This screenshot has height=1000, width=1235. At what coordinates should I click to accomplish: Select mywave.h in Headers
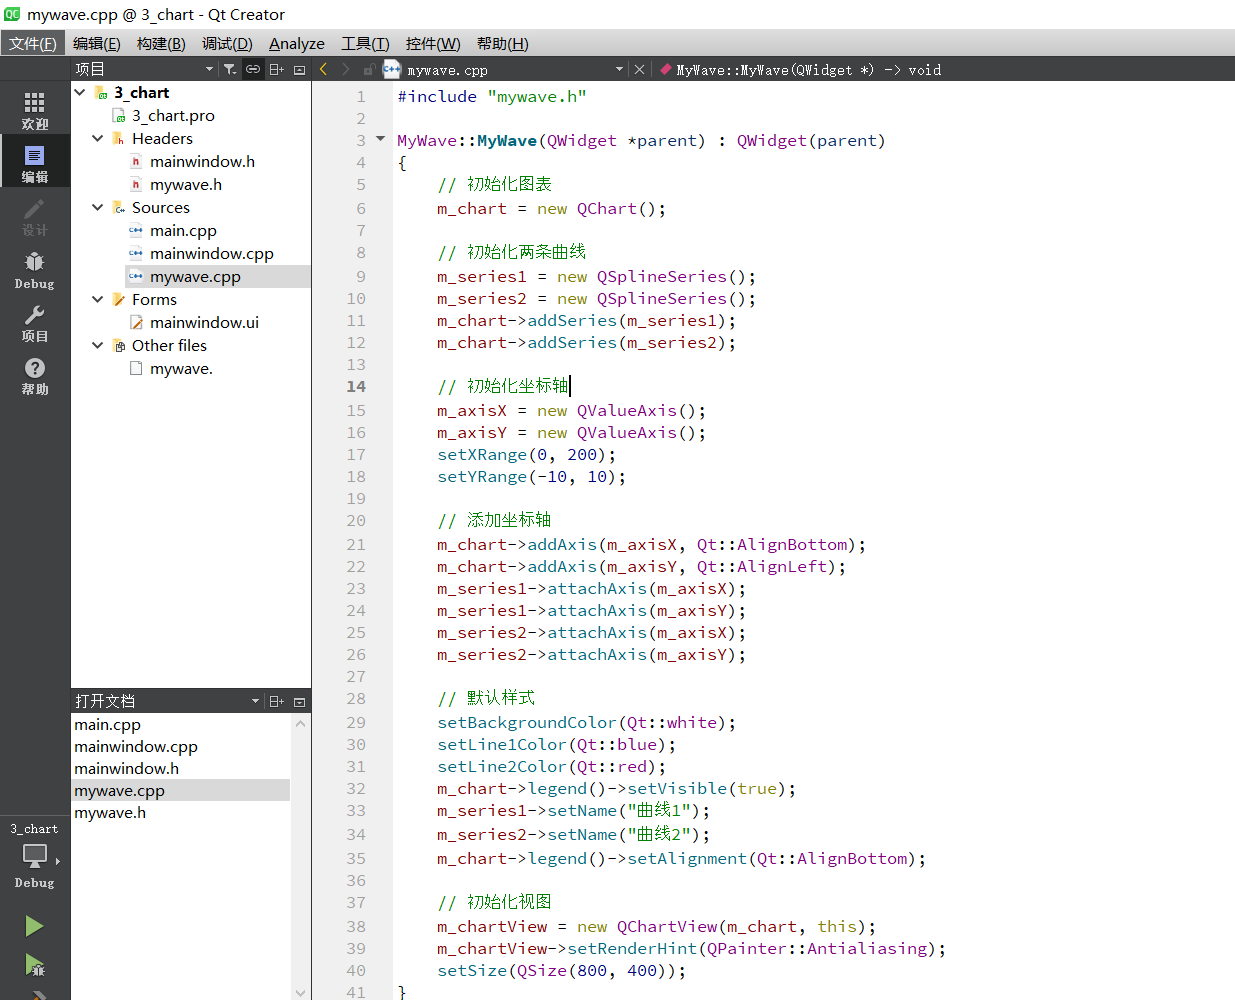[x=186, y=184]
